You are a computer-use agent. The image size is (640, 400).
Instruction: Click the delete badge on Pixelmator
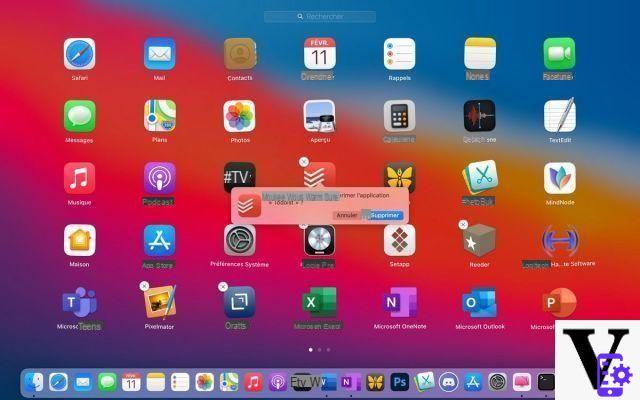click(x=144, y=286)
